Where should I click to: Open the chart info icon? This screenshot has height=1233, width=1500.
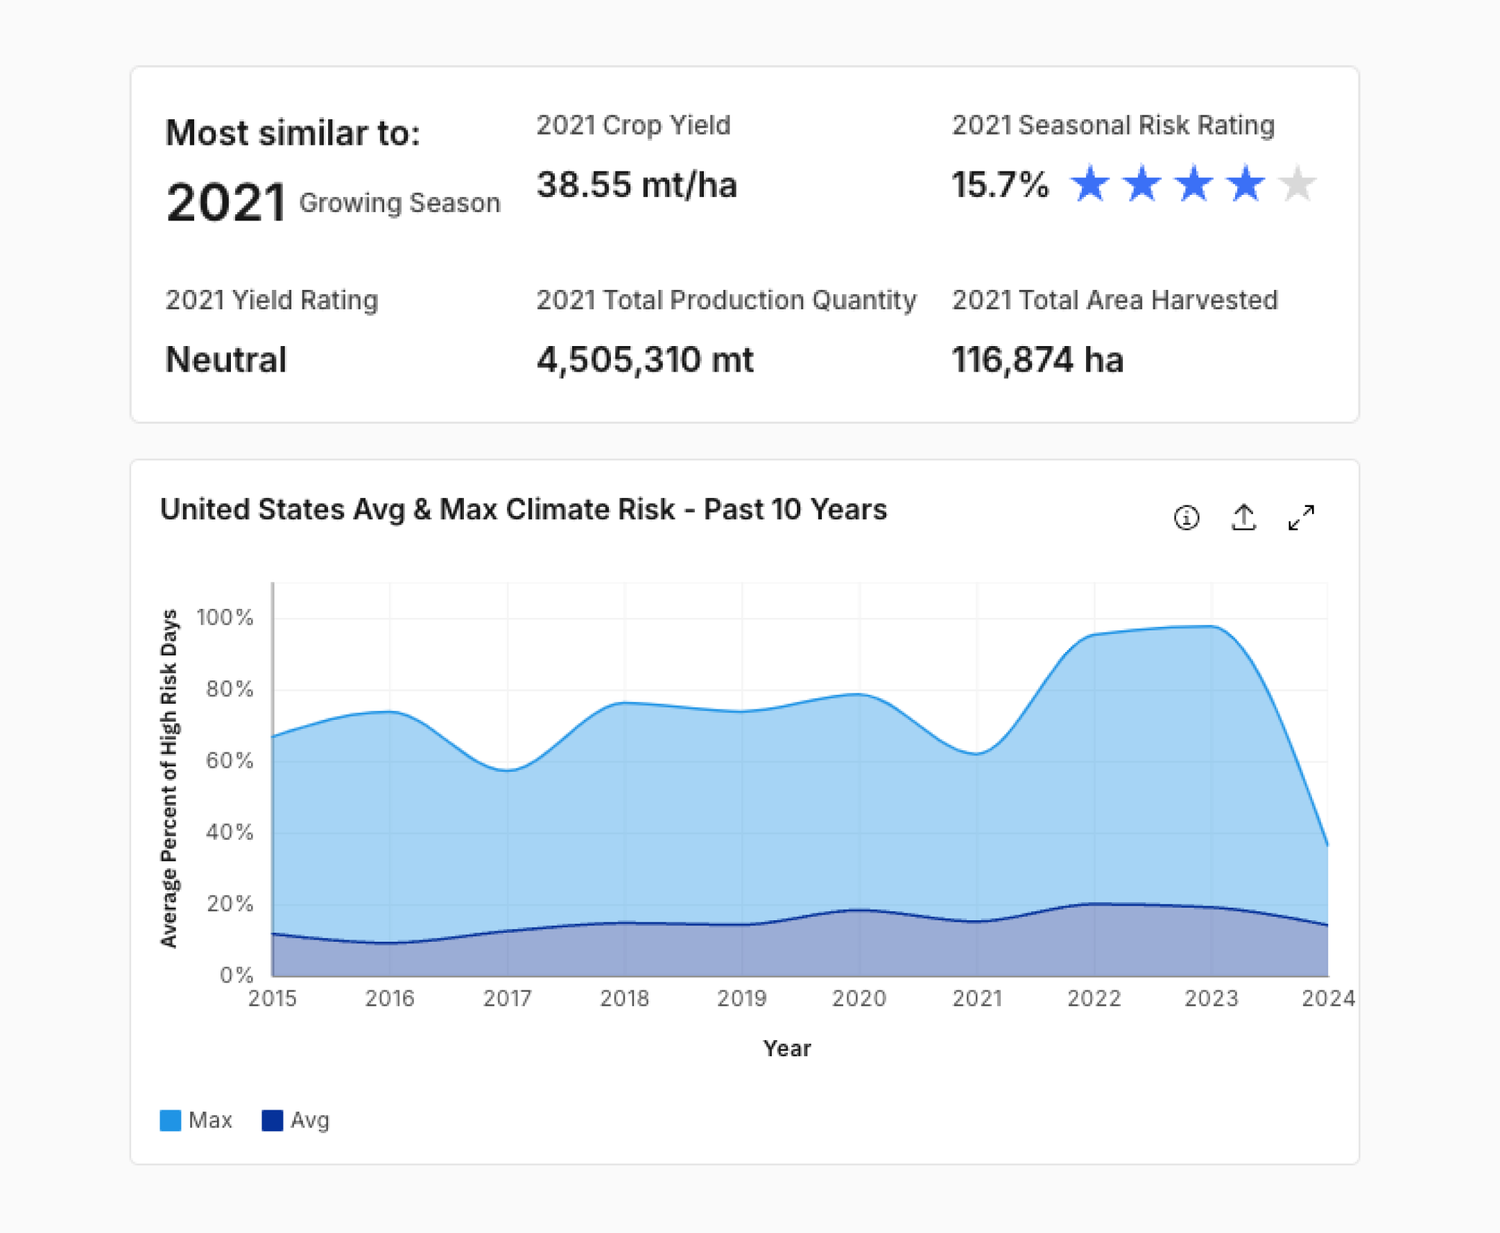1186,518
